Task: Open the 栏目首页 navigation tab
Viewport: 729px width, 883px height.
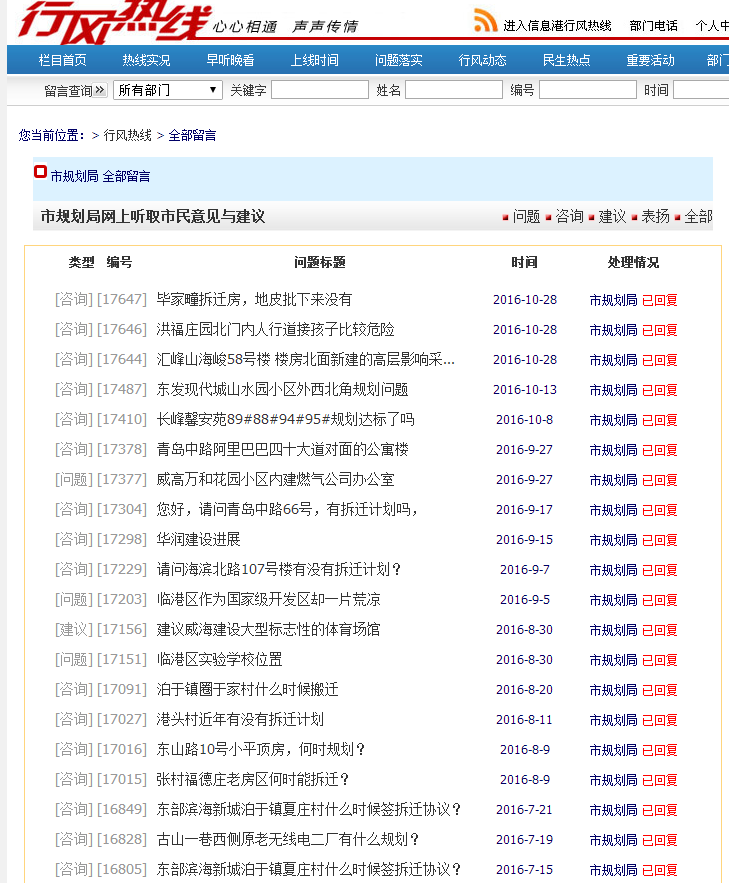Action: (63, 60)
